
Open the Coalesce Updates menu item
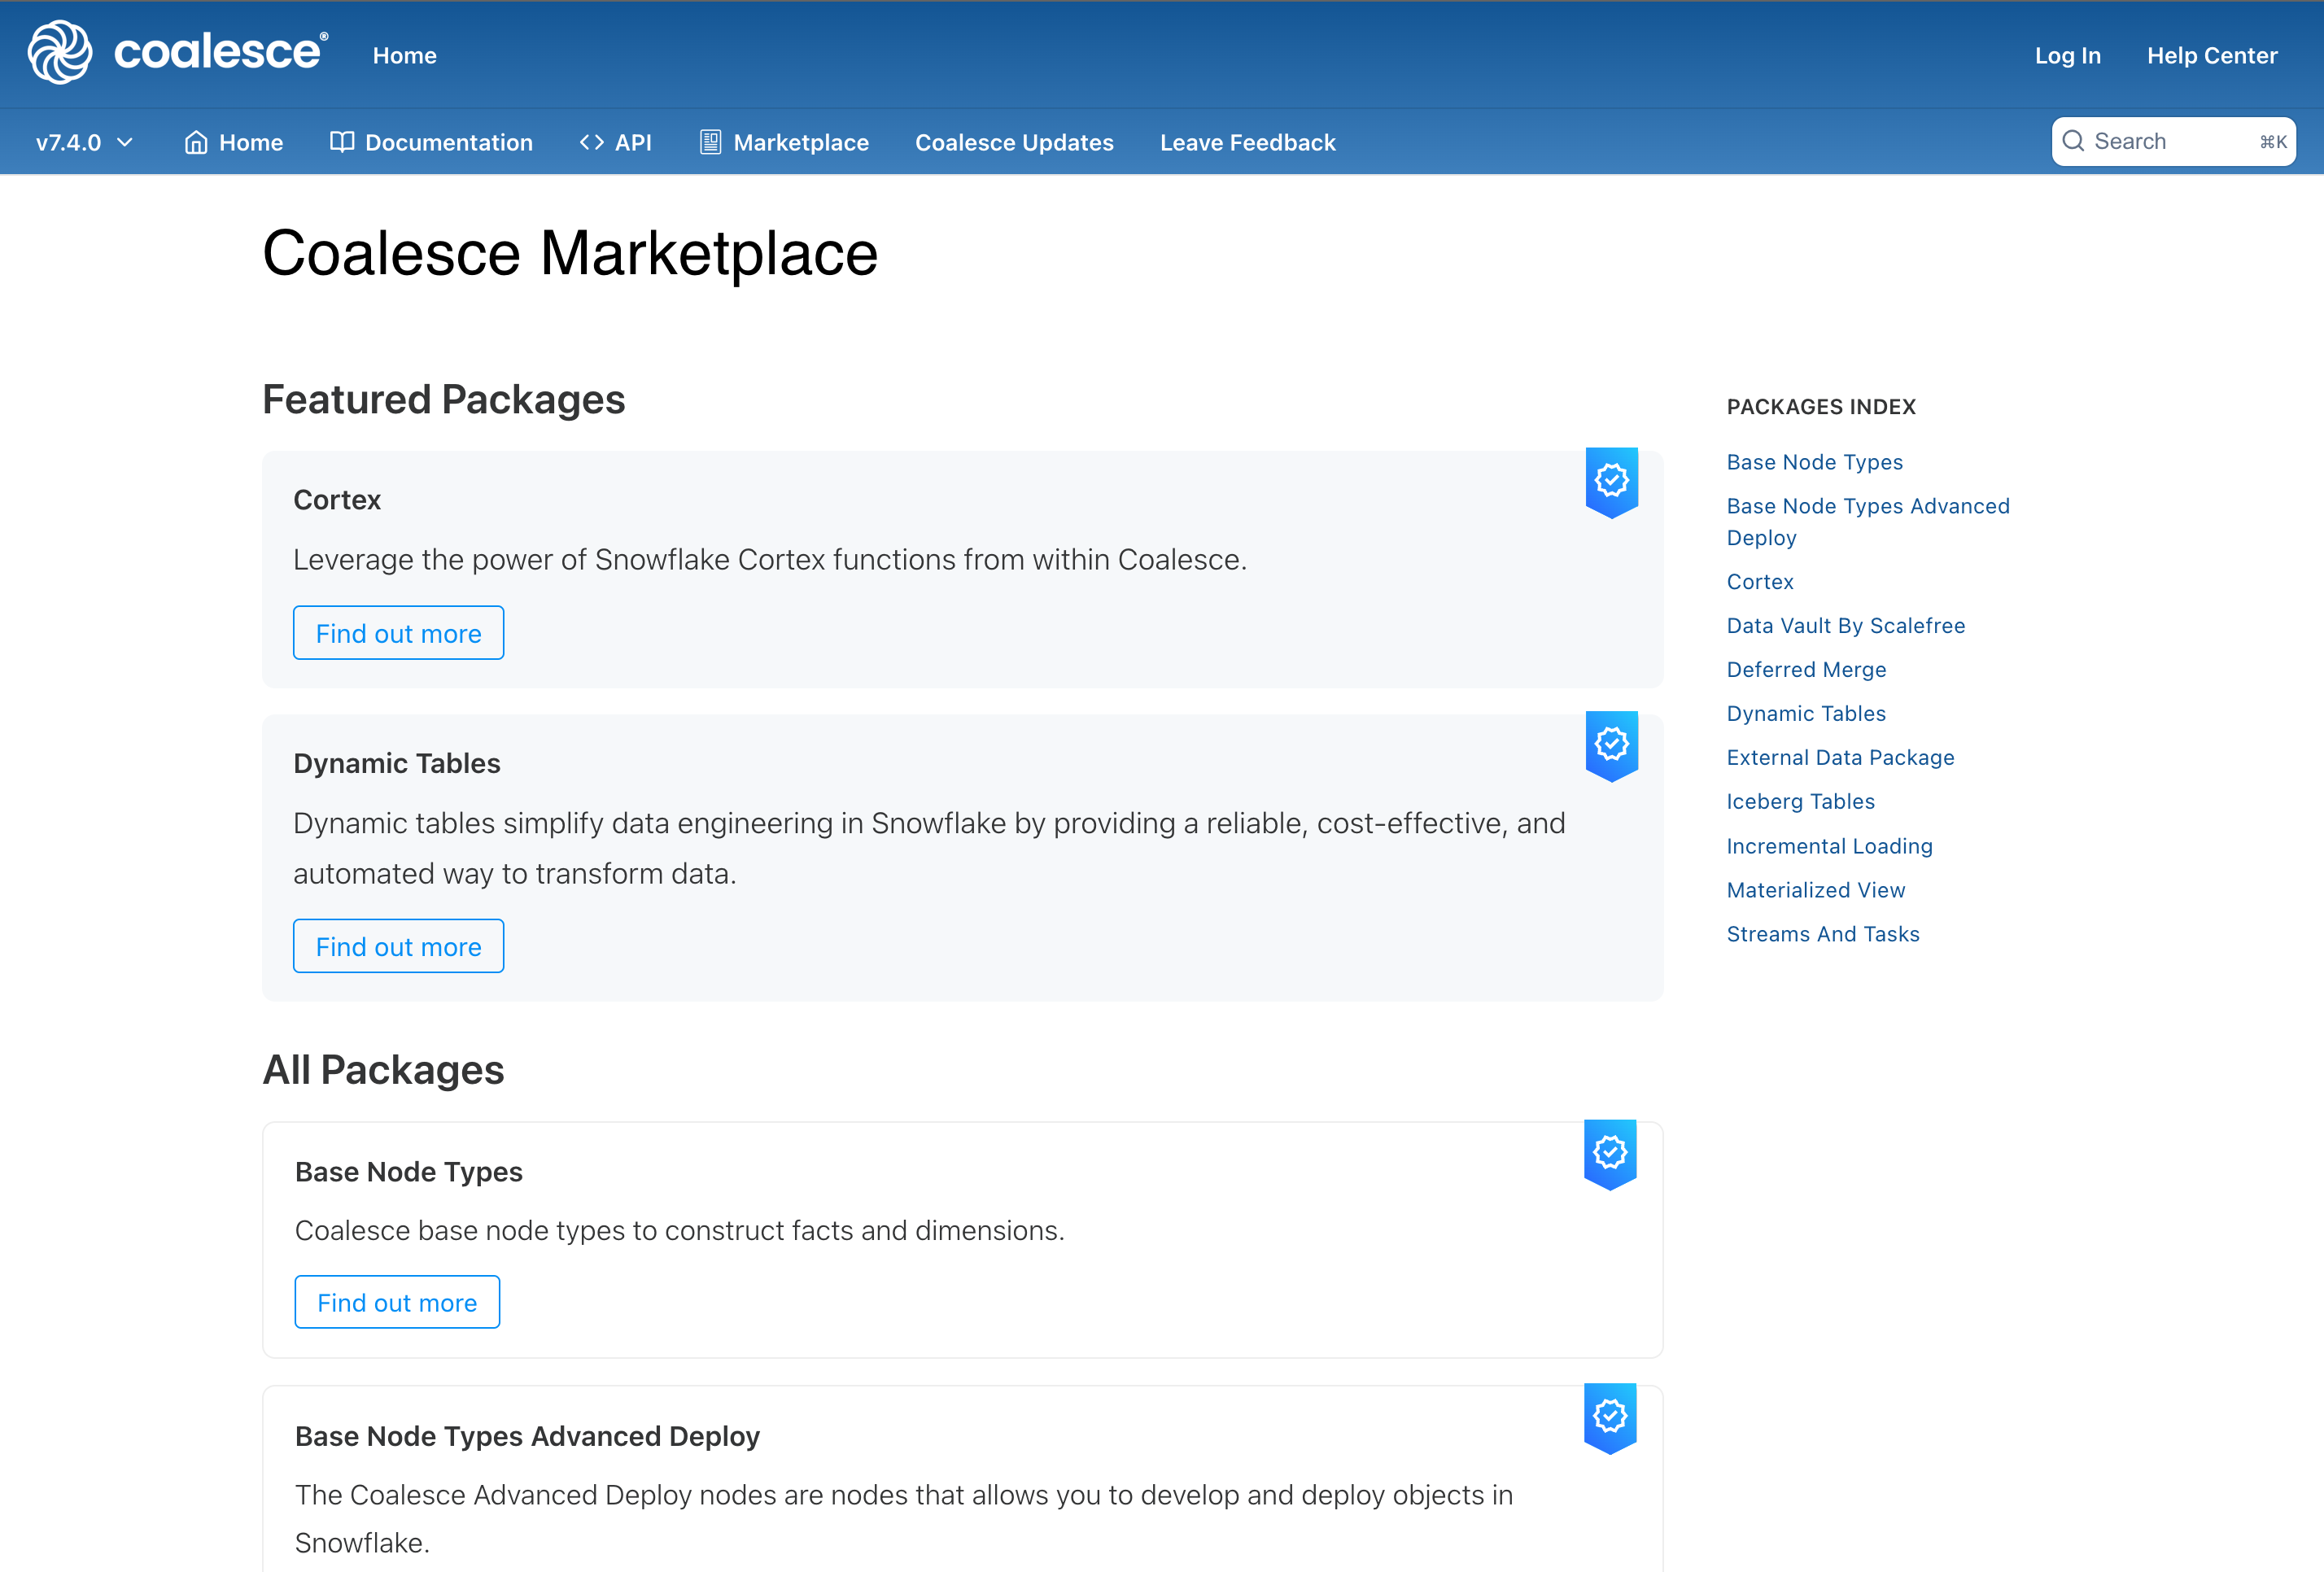pyautogui.click(x=1014, y=142)
